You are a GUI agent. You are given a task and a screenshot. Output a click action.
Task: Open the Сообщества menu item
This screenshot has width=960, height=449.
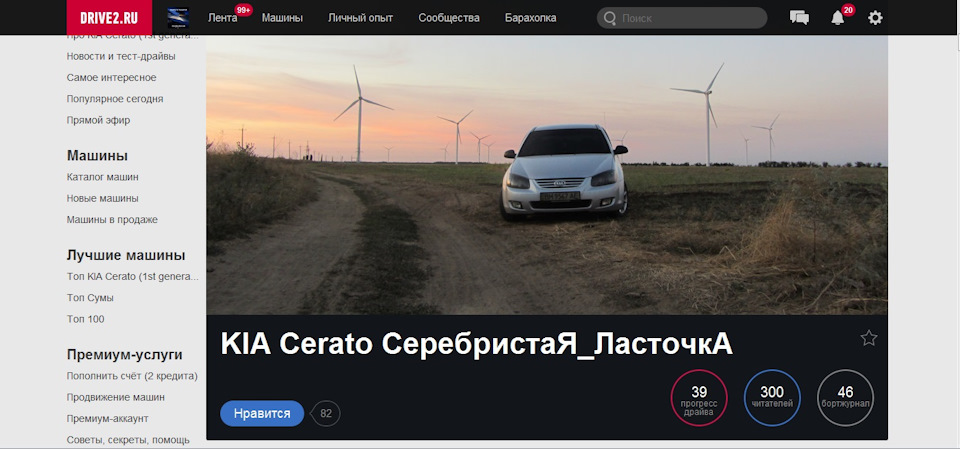pos(449,18)
